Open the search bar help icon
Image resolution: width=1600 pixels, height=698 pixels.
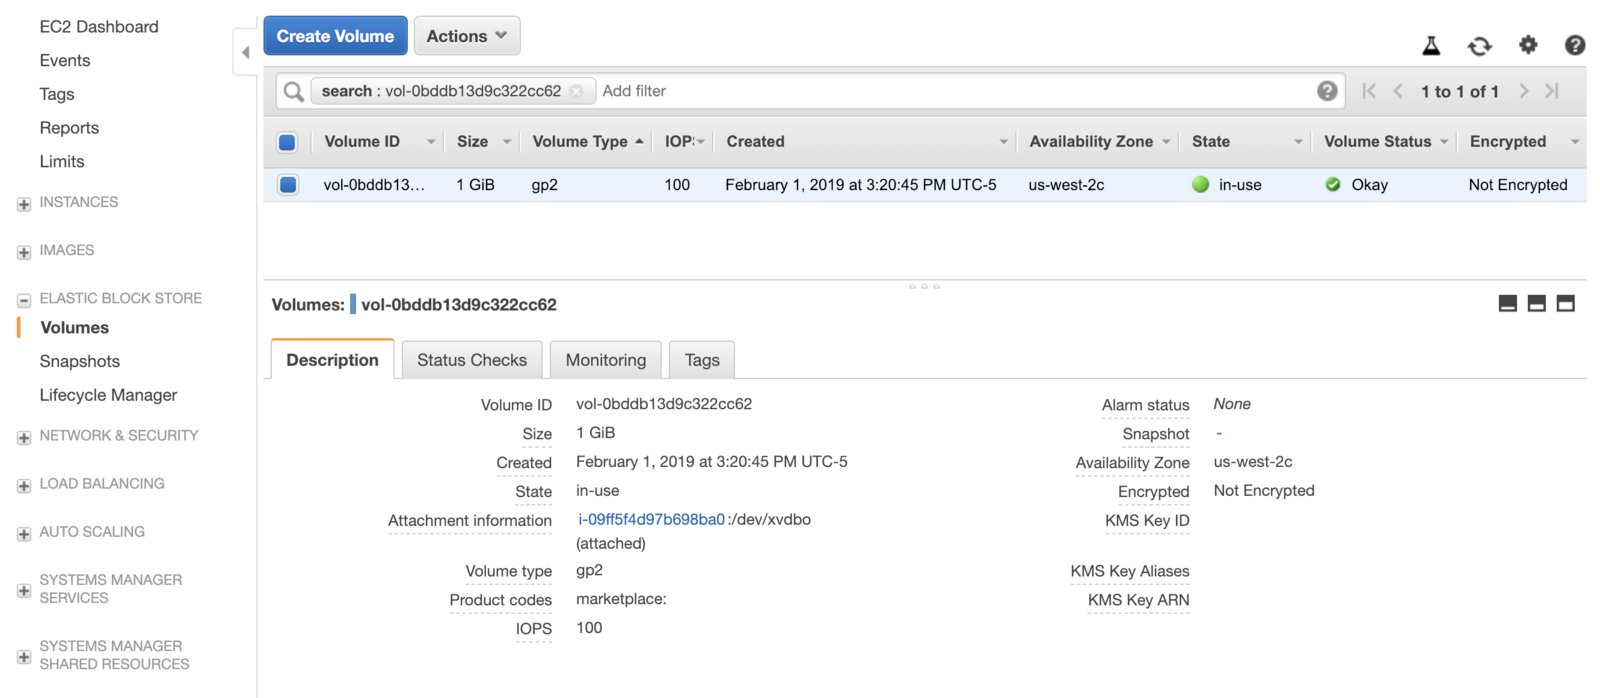[x=1327, y=91]
